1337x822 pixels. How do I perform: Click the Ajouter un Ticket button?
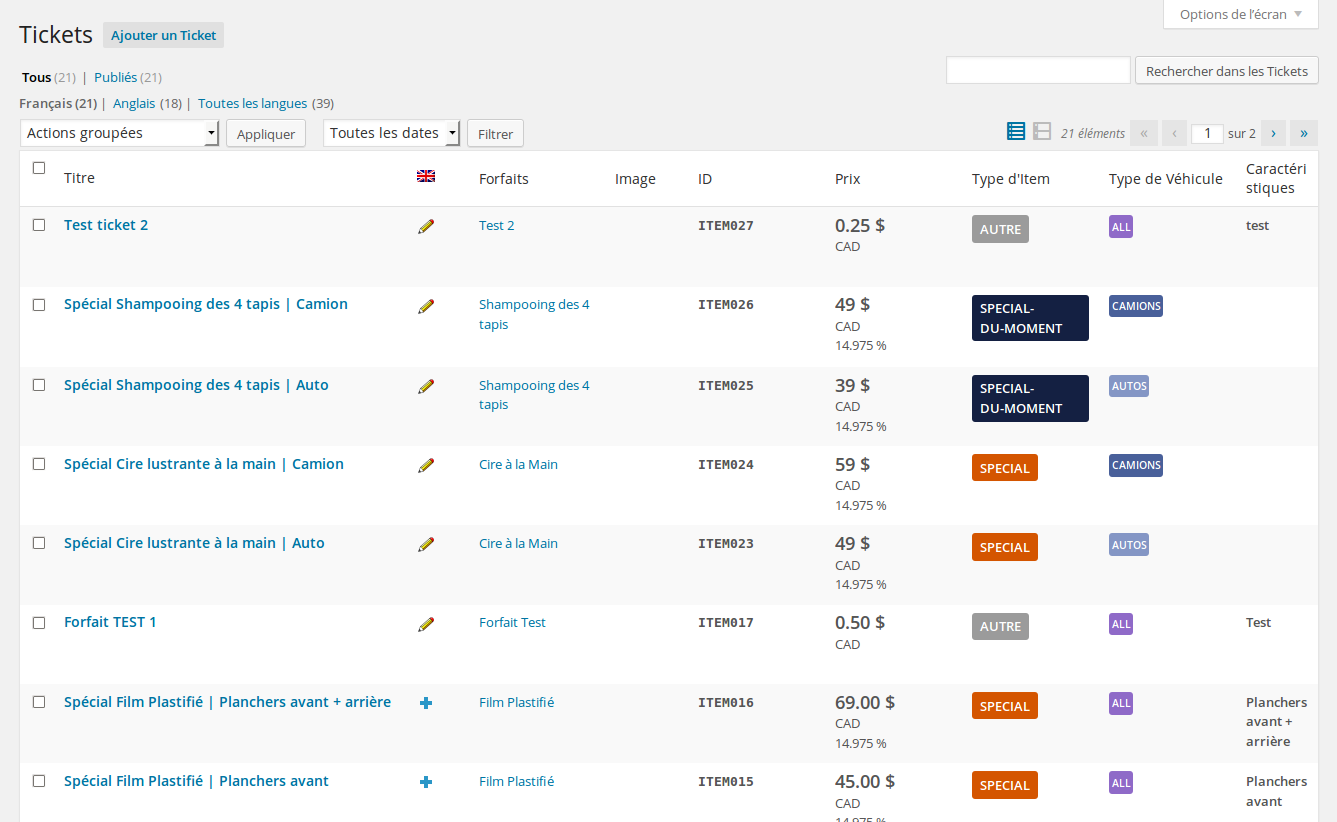click(x=163, y=35)
